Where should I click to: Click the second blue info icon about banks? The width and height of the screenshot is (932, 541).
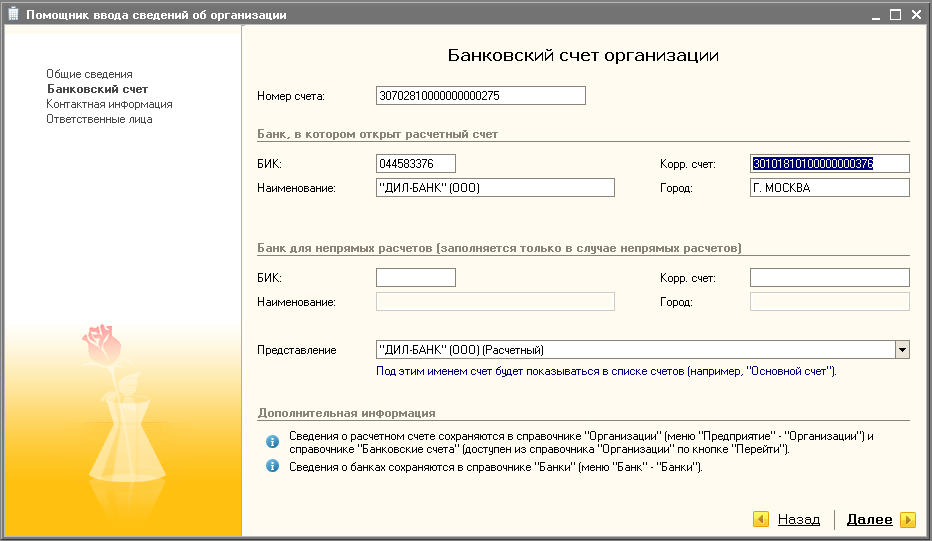coord(271,467)
